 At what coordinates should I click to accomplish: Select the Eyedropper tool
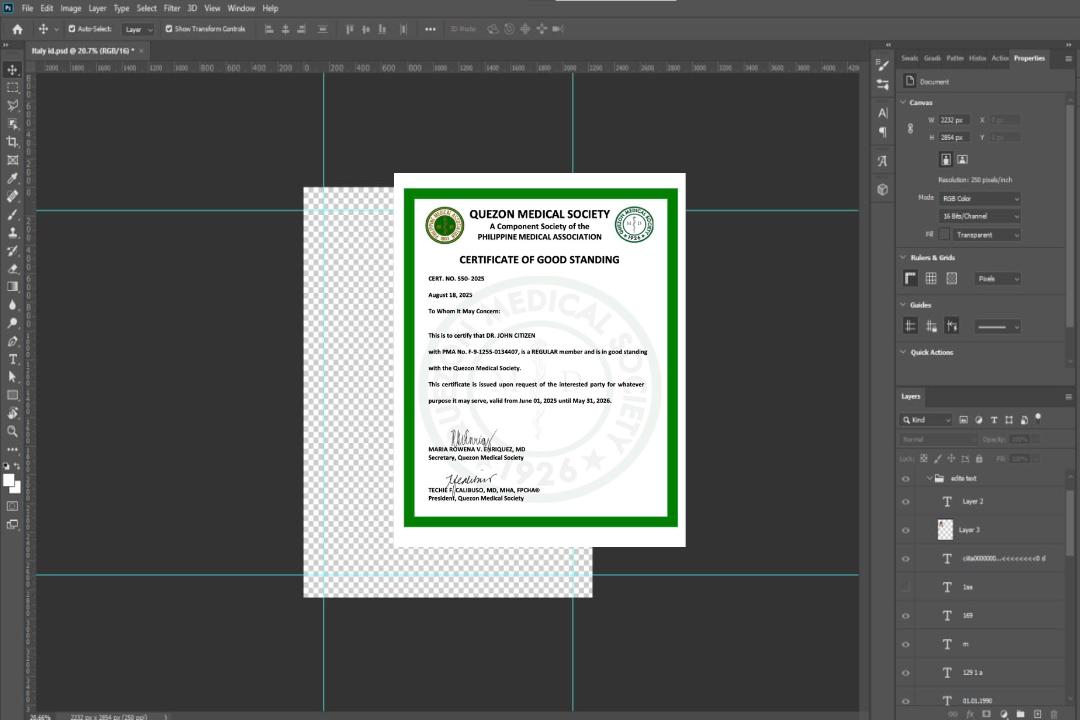tap(12, 178)
